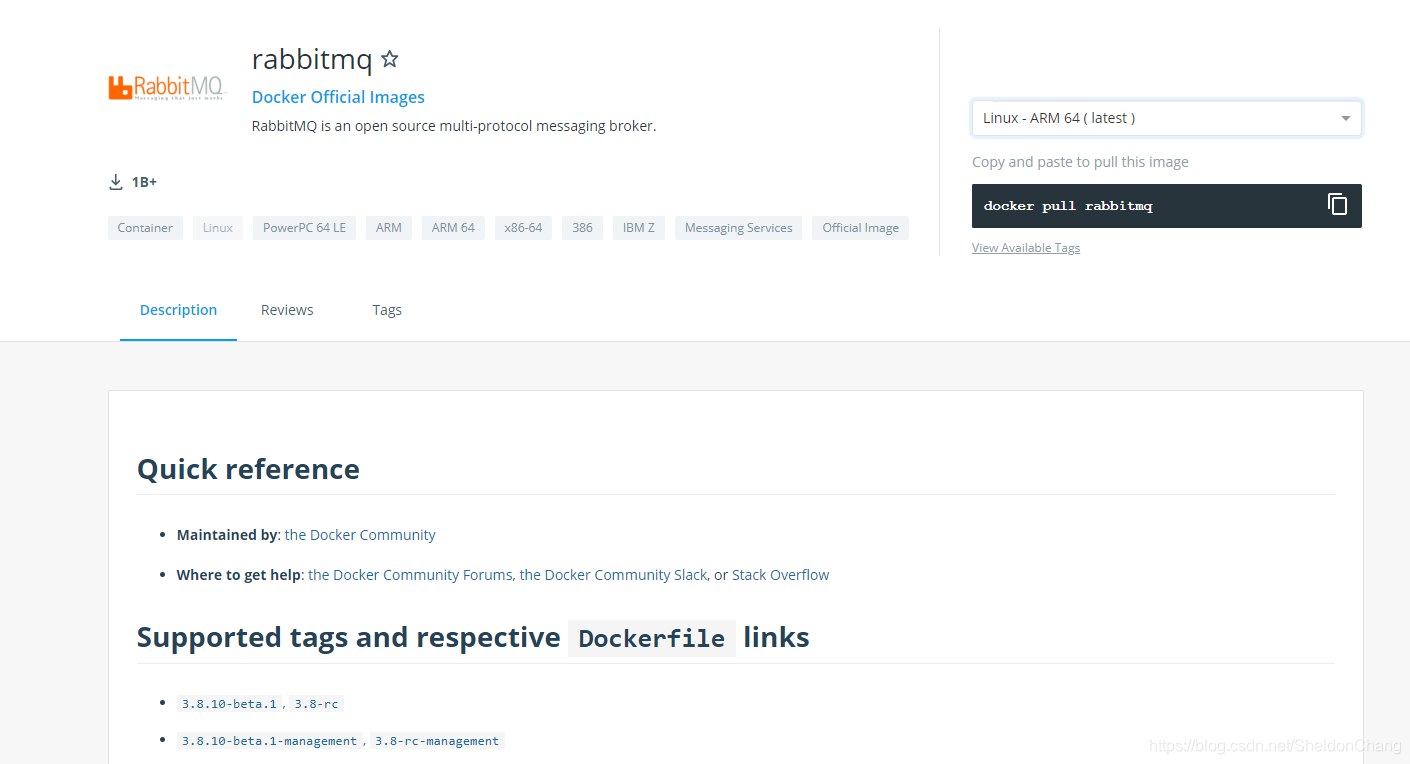This screenshot has height=764, width=1410.
Task: Select the IBM Z tag chip
Action: click(x=639, y=228)
